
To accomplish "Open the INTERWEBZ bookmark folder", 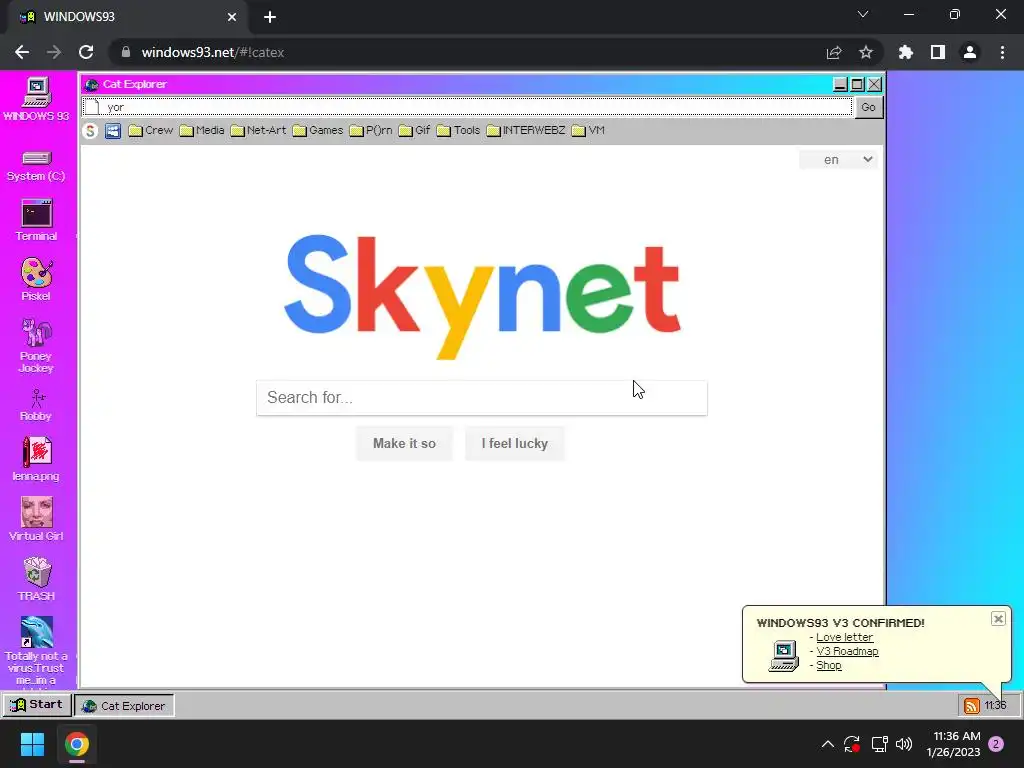I will (x=526, y=131).
